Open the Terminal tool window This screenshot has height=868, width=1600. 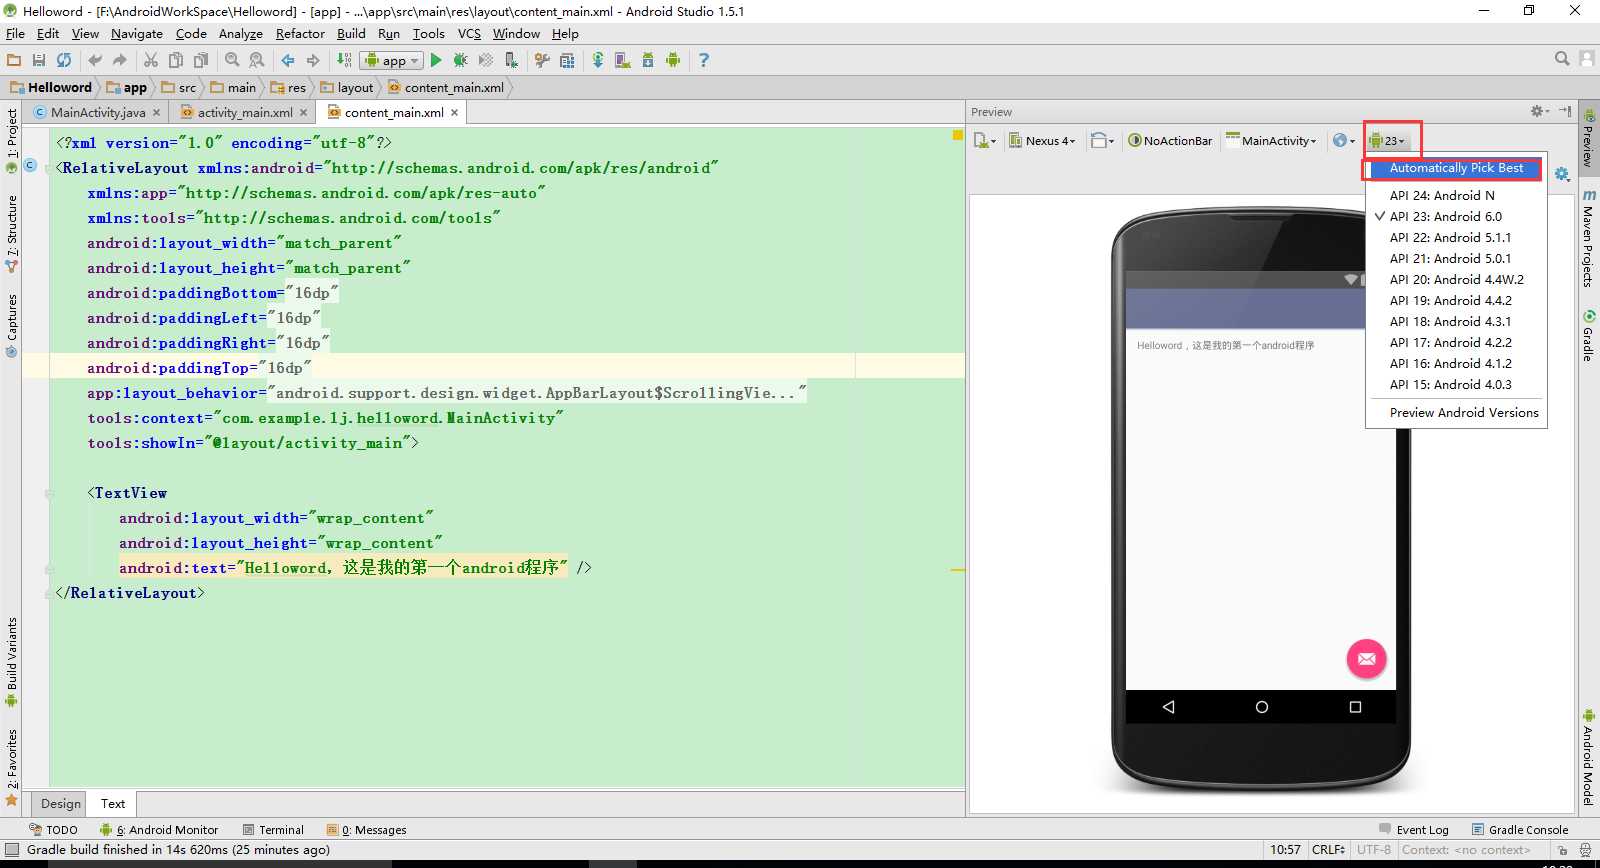pyautogui.click(x=273, y=830)
